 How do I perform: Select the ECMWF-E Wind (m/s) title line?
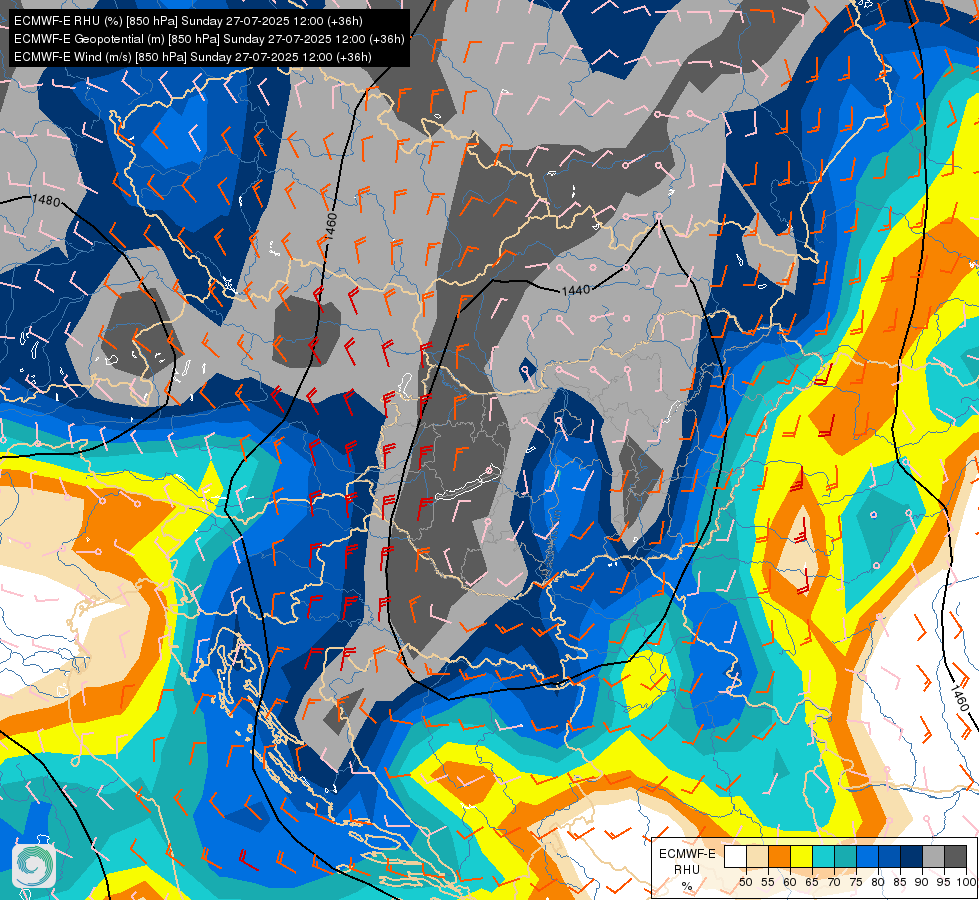point(193,57)
